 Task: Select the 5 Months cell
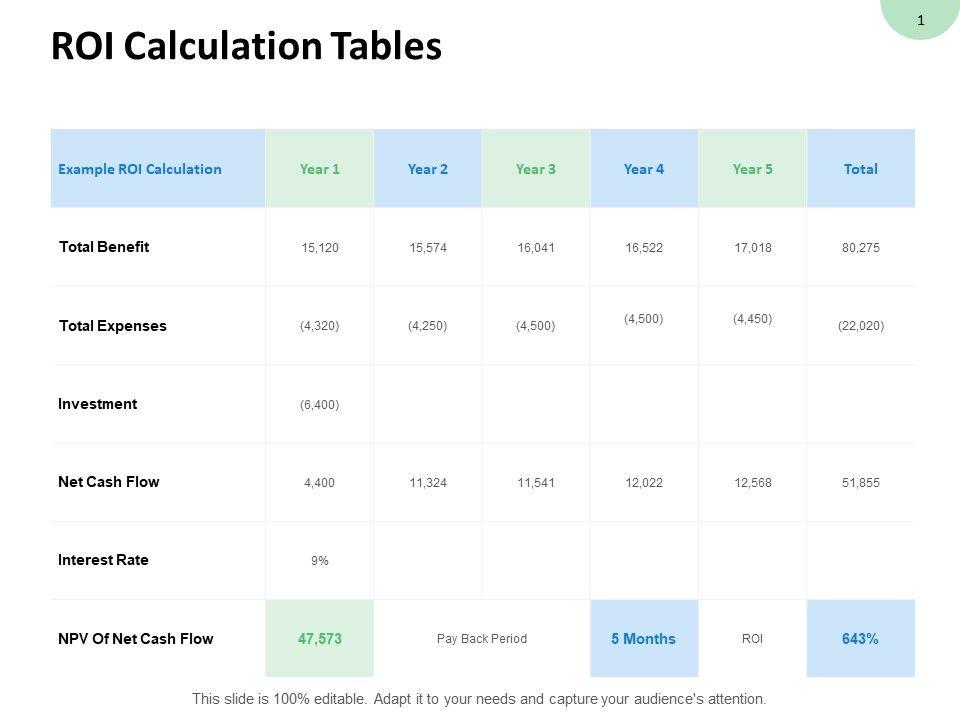(x=644, y=639)
